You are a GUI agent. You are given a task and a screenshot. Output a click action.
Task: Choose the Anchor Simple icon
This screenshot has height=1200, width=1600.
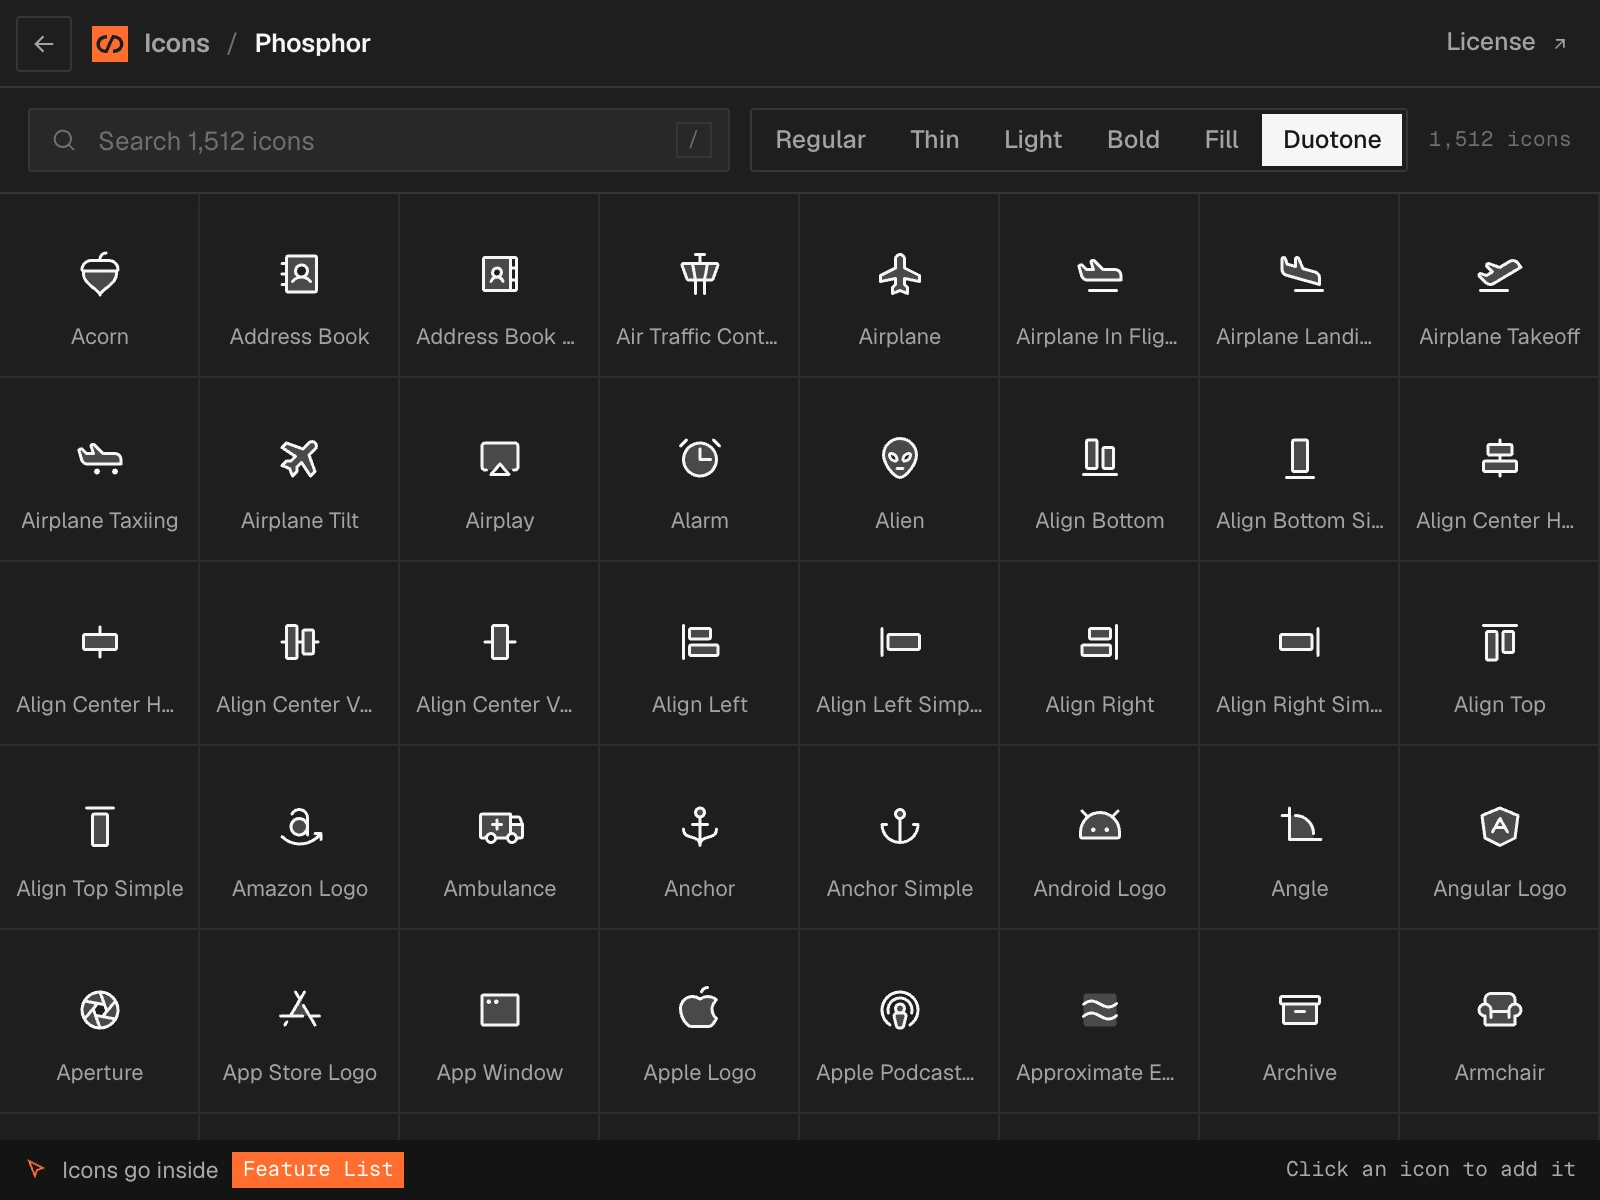(x=900, y=838)
